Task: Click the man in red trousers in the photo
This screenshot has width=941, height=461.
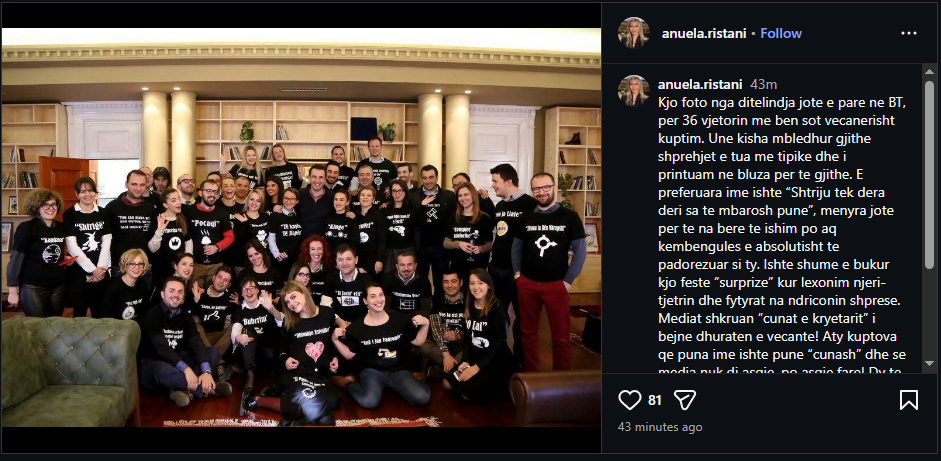Action: pyautogui.click(x=547, y=270)
